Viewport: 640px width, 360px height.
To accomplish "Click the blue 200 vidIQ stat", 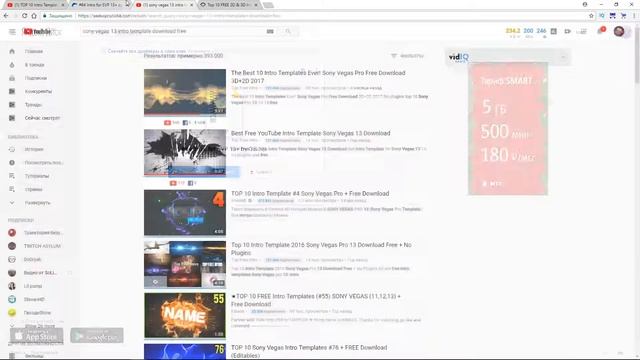I will [x=528, y=31].
